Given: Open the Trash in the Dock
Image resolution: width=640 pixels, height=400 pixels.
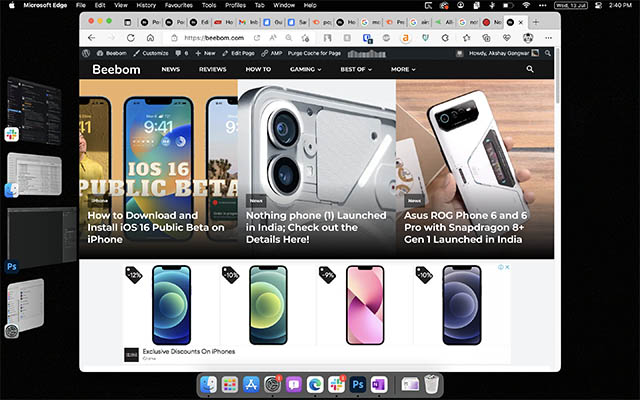Looking at the screenshot, I should point(431,384).
